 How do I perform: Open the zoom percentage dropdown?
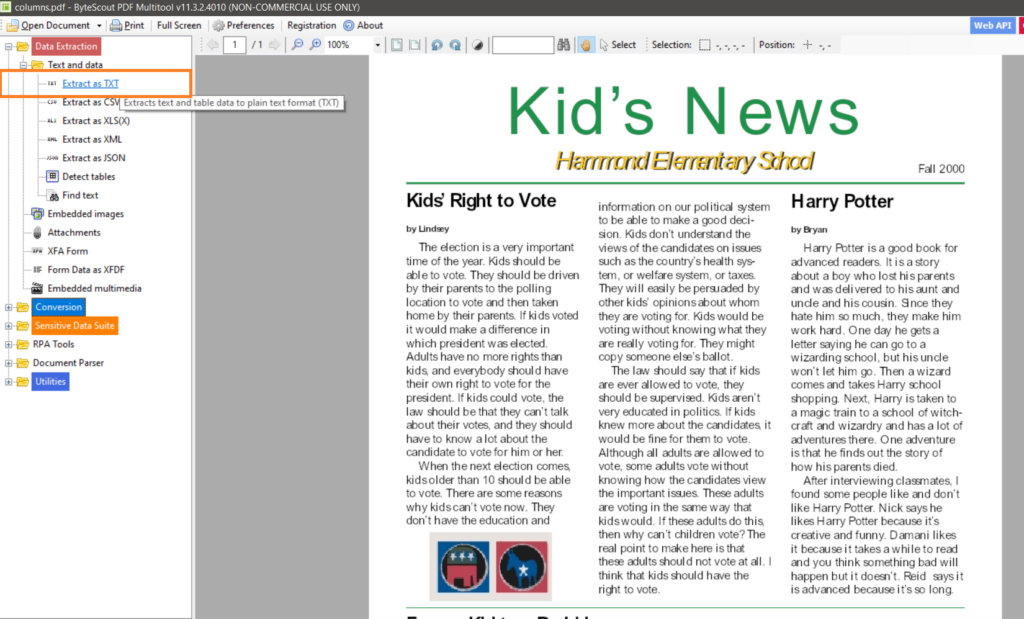click(x=377, y=45)
